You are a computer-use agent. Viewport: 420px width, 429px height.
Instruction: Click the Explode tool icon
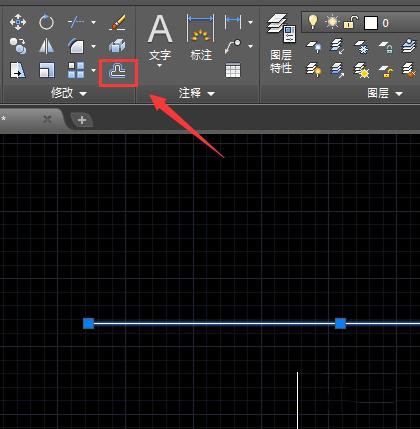tap(117, 46)
